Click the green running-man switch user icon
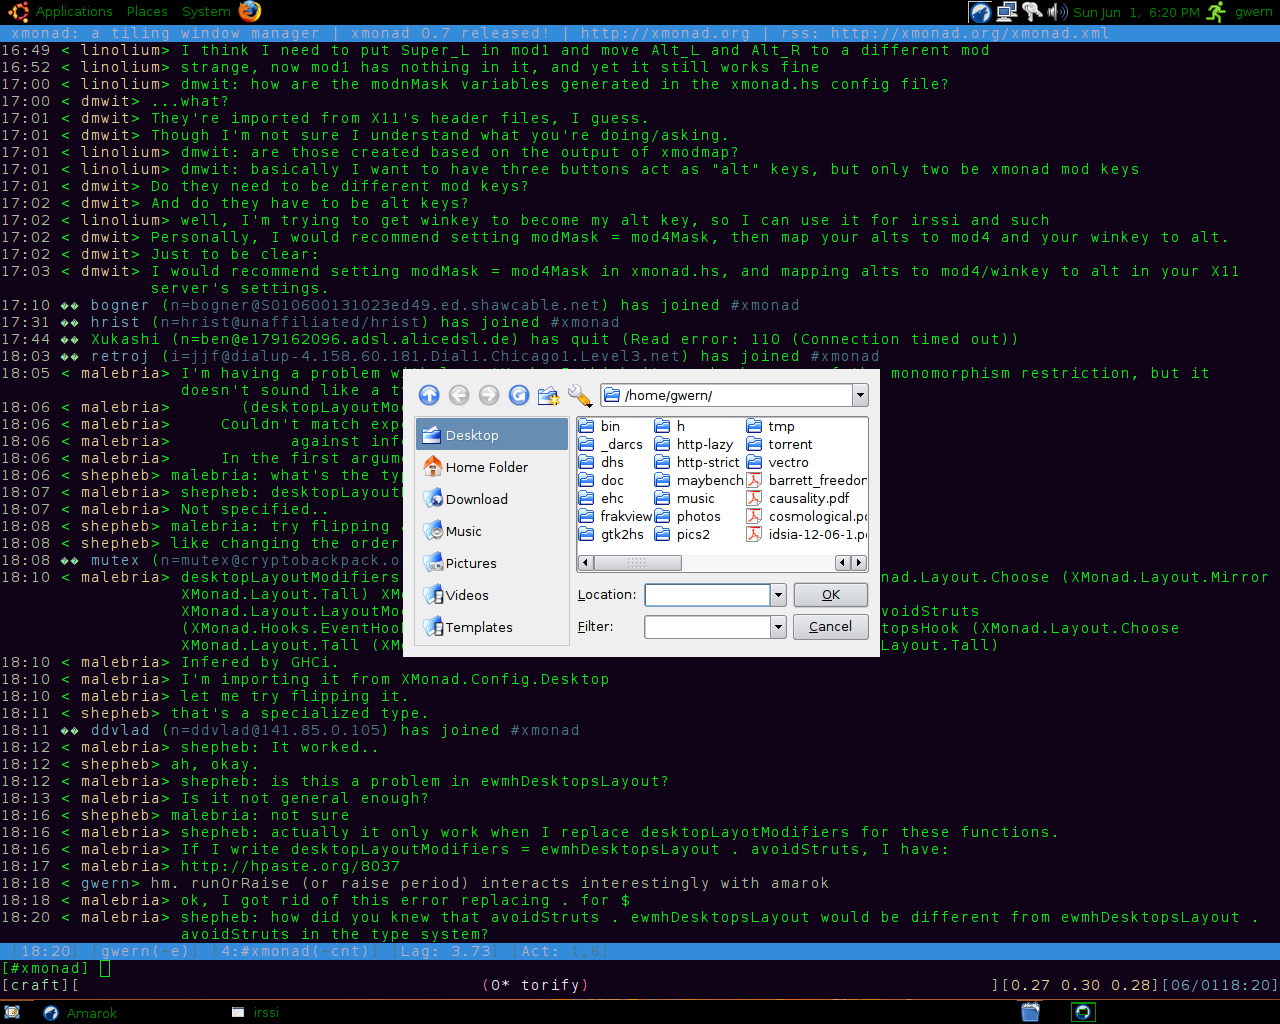The width and height of the screenshot is (1280, 1024). click(x=1216, y=12)
